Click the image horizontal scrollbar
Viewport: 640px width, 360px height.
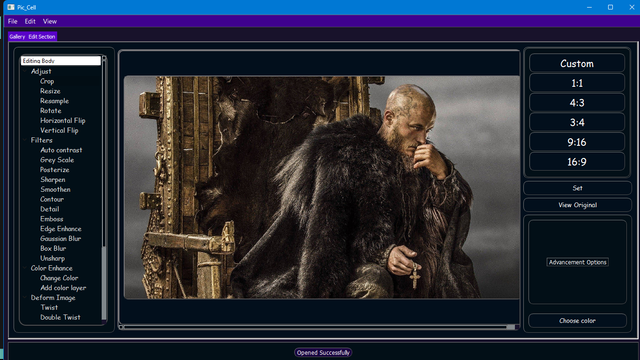coord(318,327)
